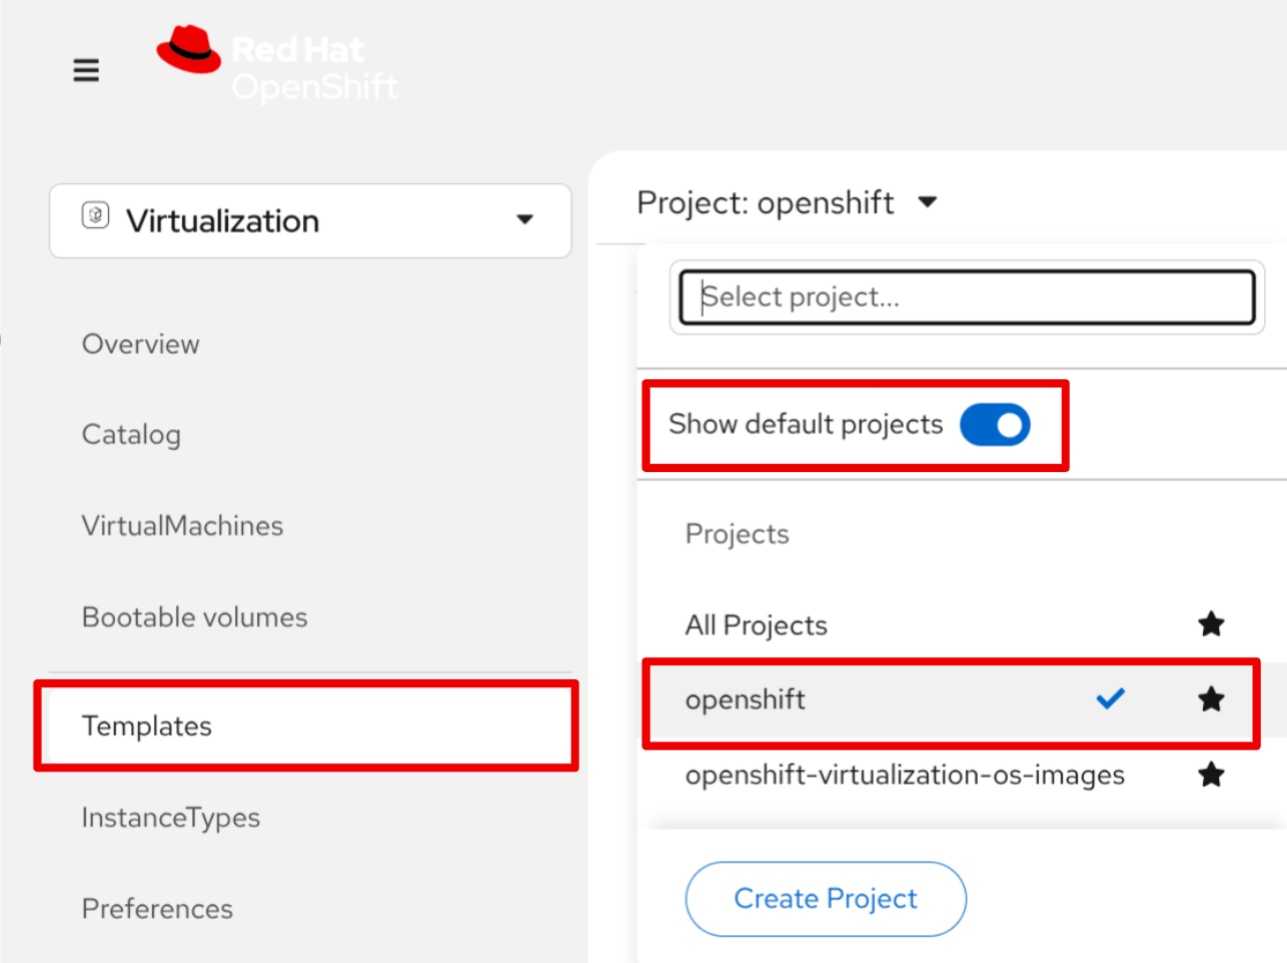Open the Templates section

click(147, 726)
